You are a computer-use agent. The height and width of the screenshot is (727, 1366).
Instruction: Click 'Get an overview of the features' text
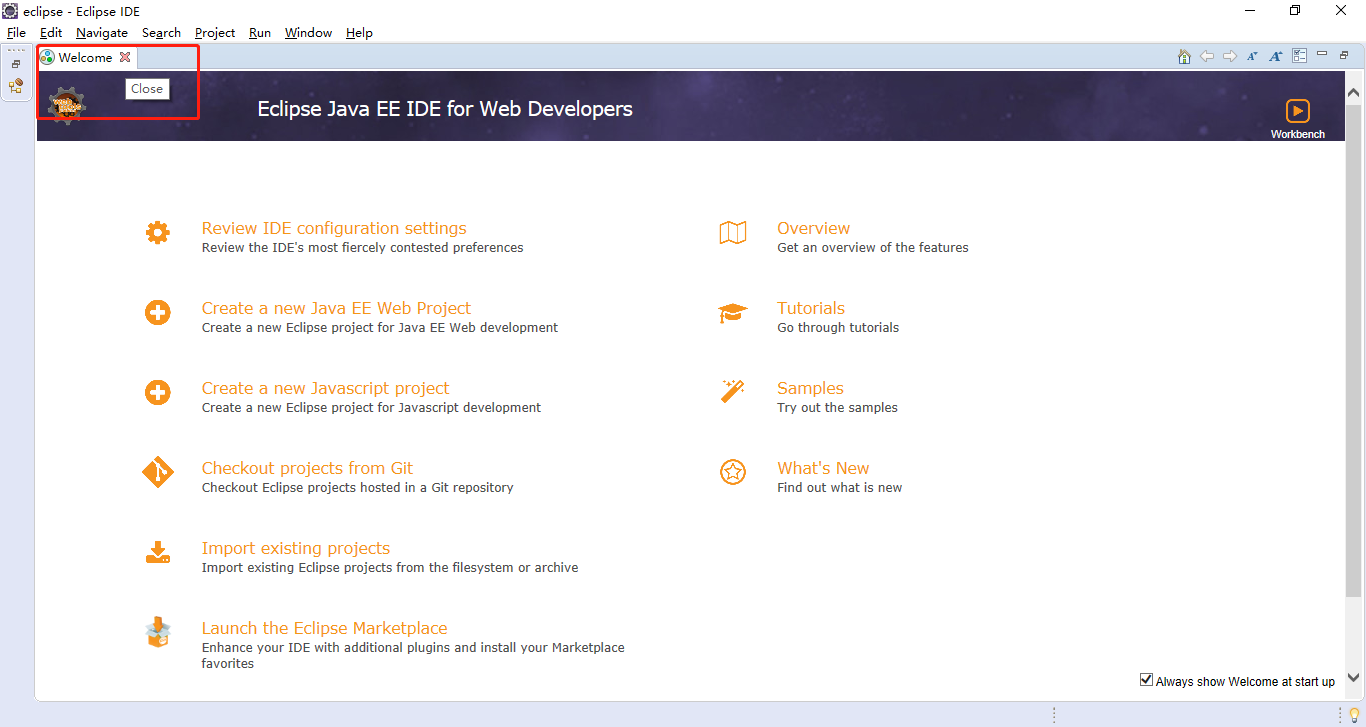pyautogui.click(x=873, y=247)
